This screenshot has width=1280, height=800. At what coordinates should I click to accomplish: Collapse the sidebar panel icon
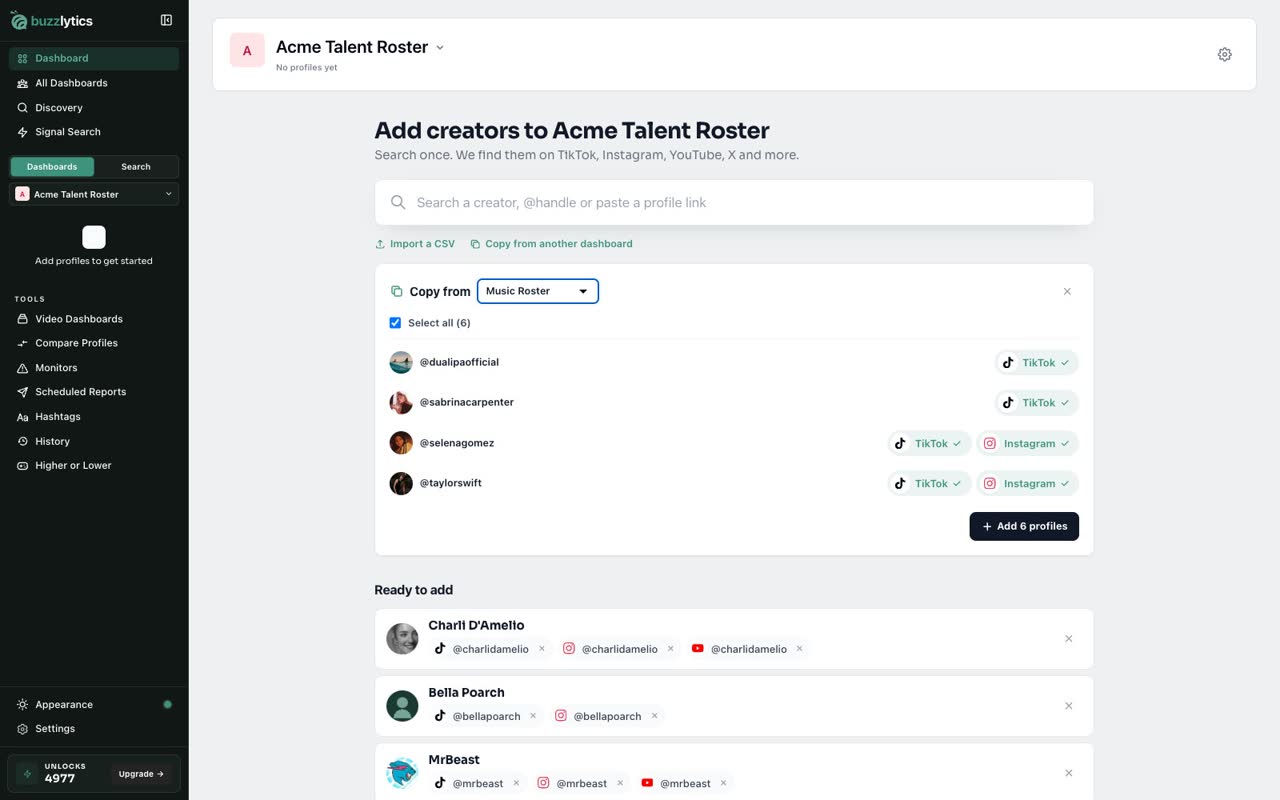(166, 20)
